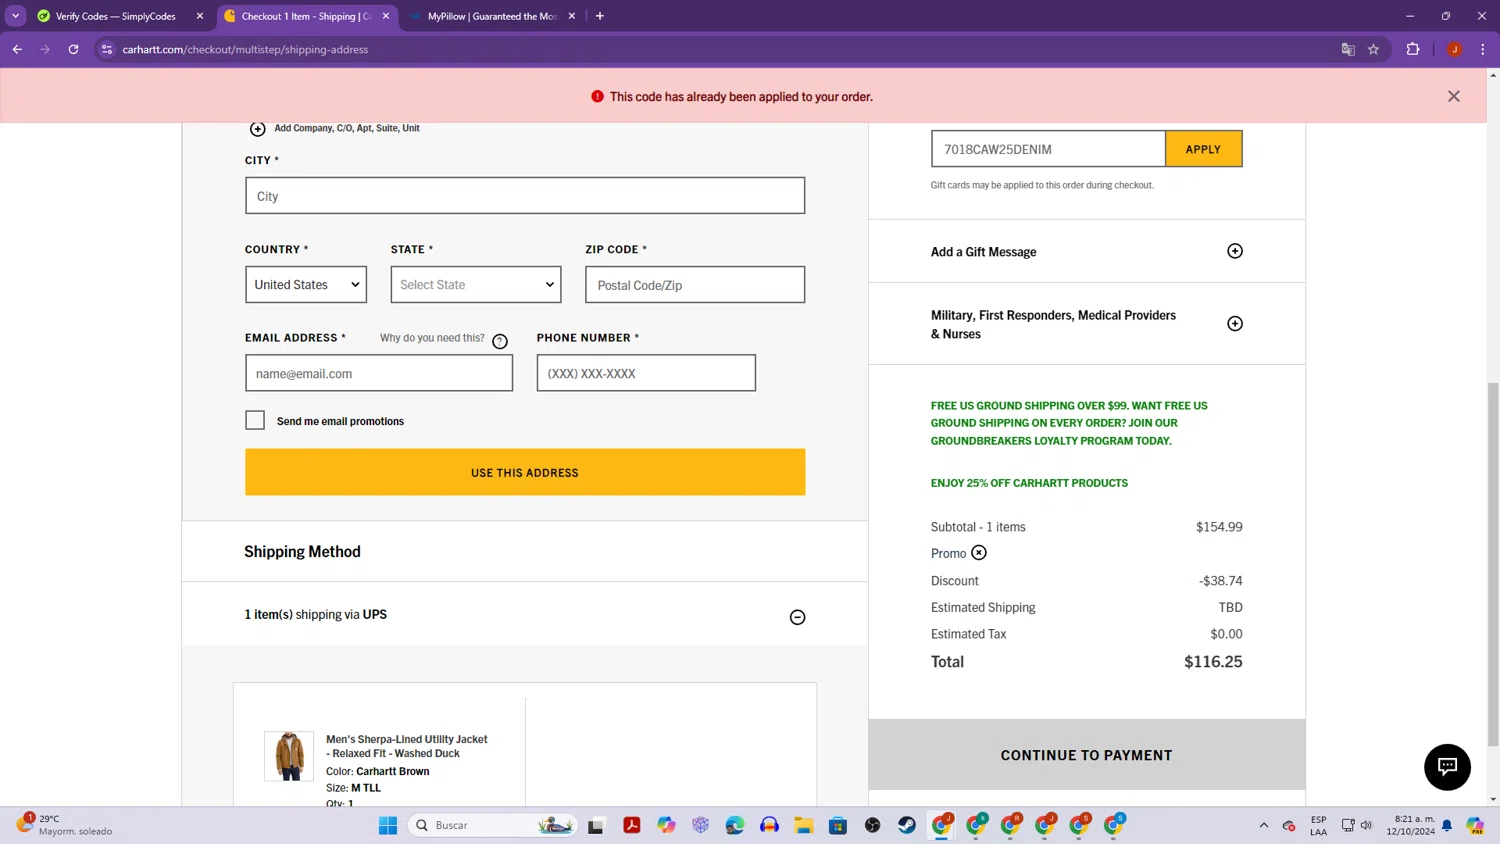Click the ESP LAA language indicator
This screenshot has height=844, width=1500.
click(x=1319, y=825)
